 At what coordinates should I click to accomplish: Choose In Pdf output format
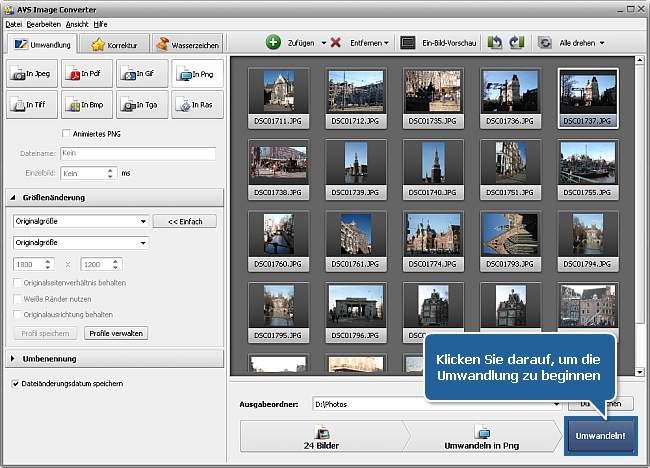point(87,75)
